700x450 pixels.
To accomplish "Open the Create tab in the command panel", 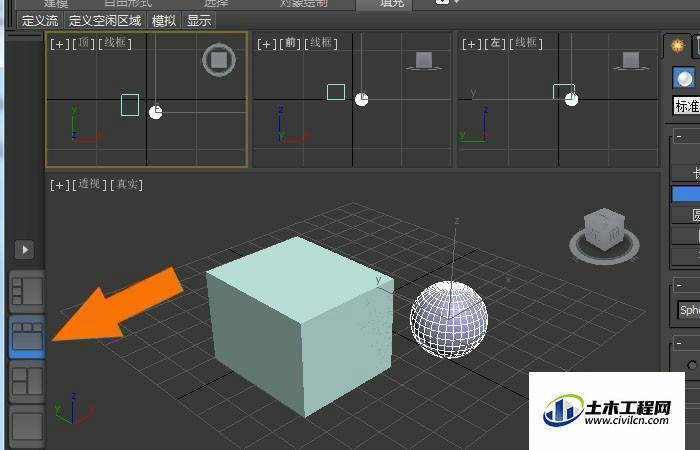I will [677, 46].
